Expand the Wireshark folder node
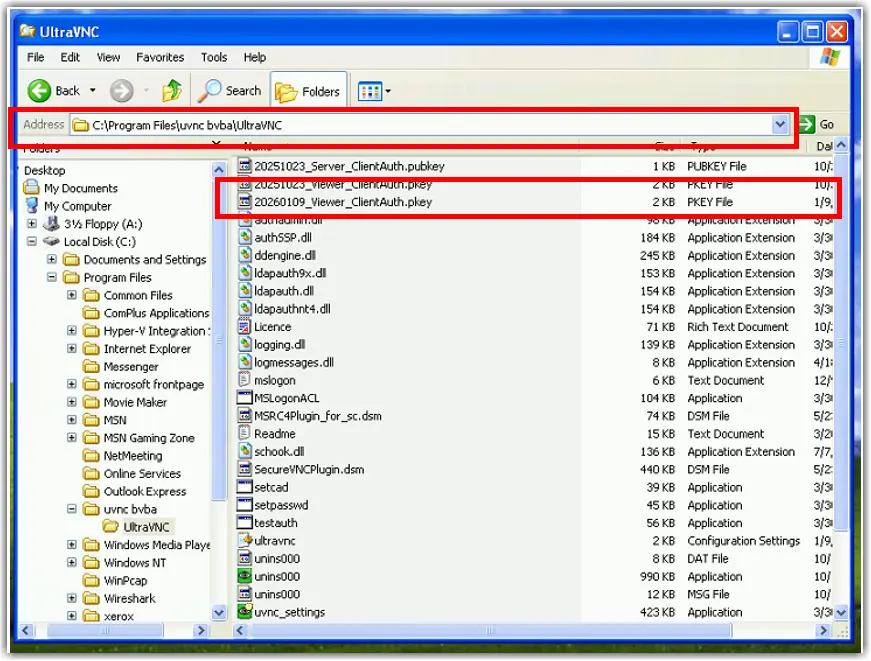The height and width of the screenshot is (661, 871). pos(72,598)
